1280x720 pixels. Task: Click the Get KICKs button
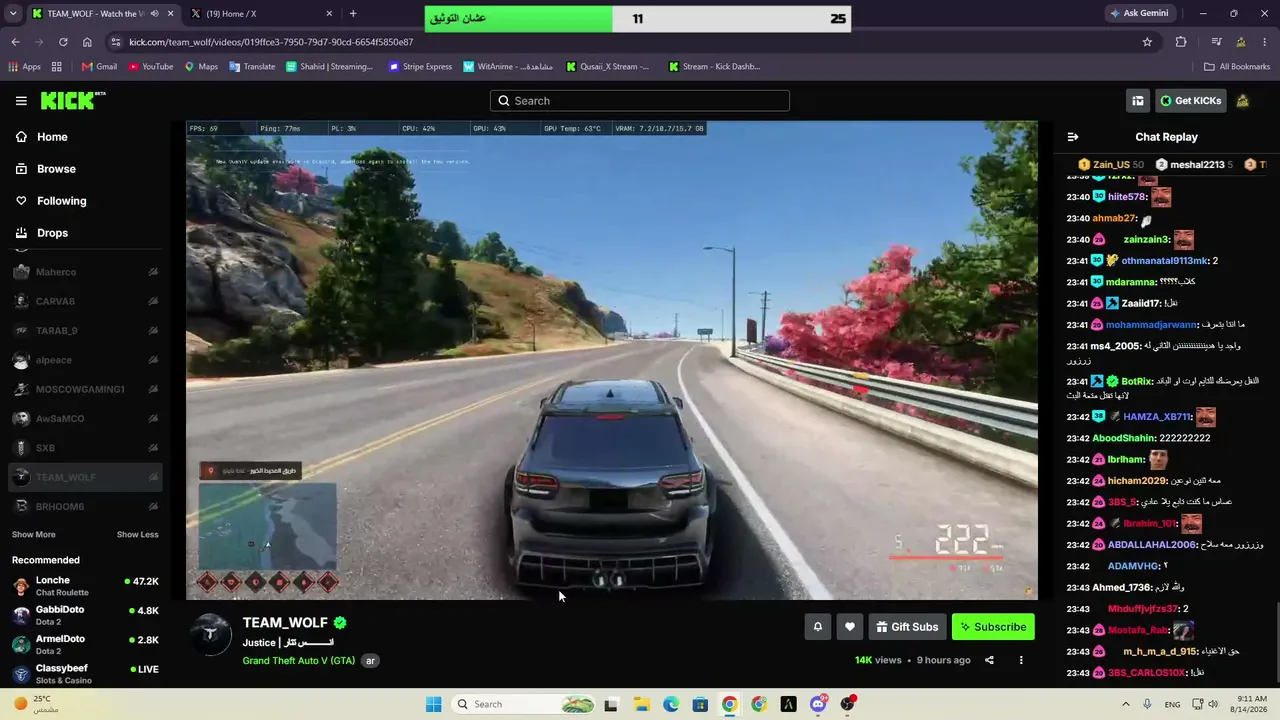(x=1190, y=101)
